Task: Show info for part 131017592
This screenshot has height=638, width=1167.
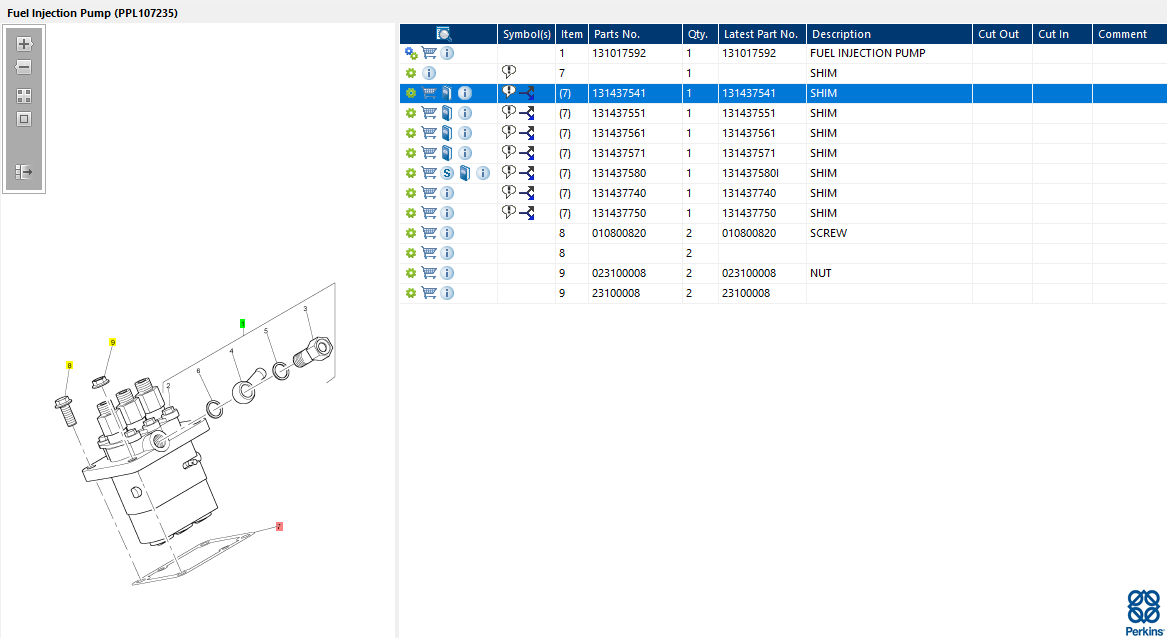Action: (x=447, y=53)
